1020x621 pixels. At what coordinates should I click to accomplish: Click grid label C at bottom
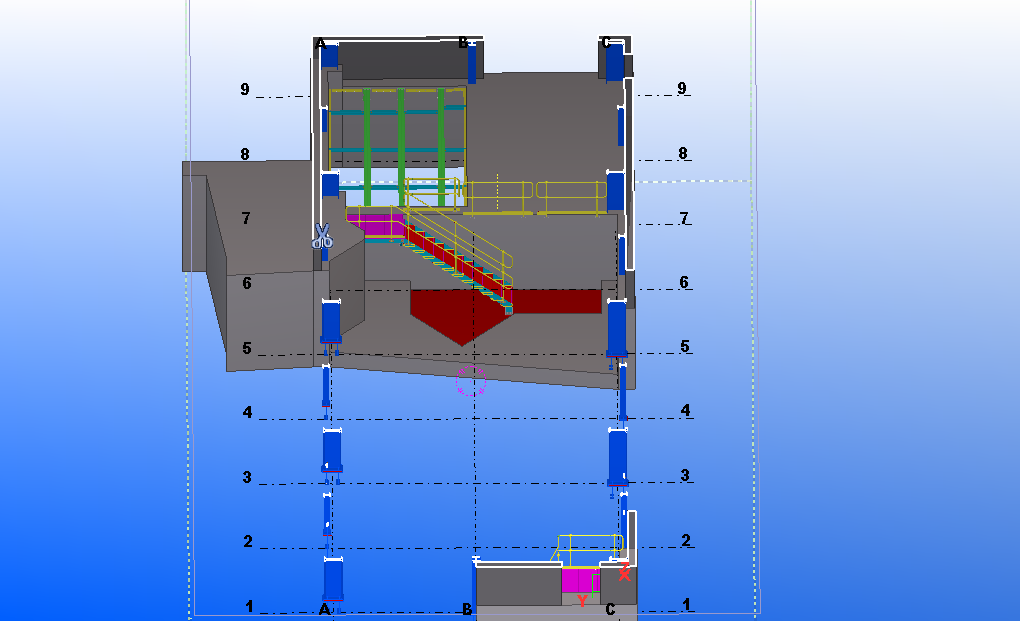[610, 610]
